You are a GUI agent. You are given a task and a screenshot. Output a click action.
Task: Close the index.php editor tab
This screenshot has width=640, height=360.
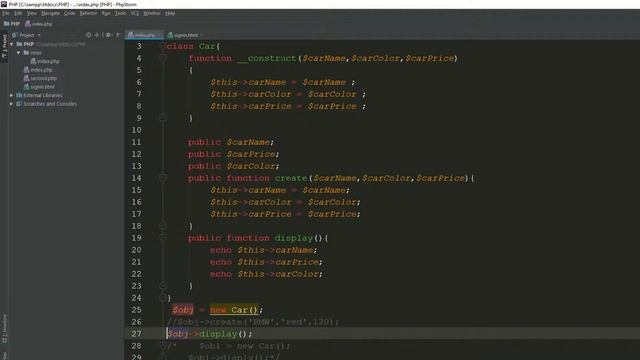click(x=160, y=35)
